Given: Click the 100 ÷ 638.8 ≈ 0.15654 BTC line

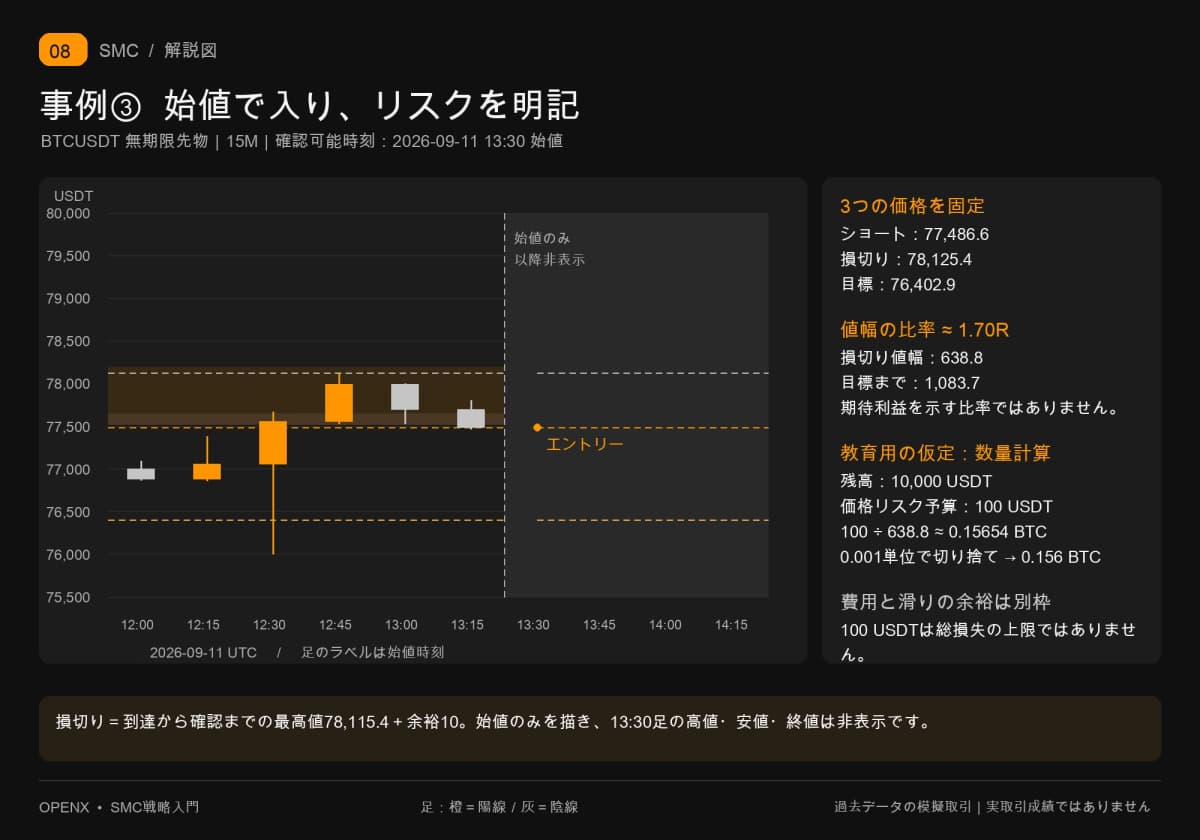Looking at the screenshot, I should [944, 532].
